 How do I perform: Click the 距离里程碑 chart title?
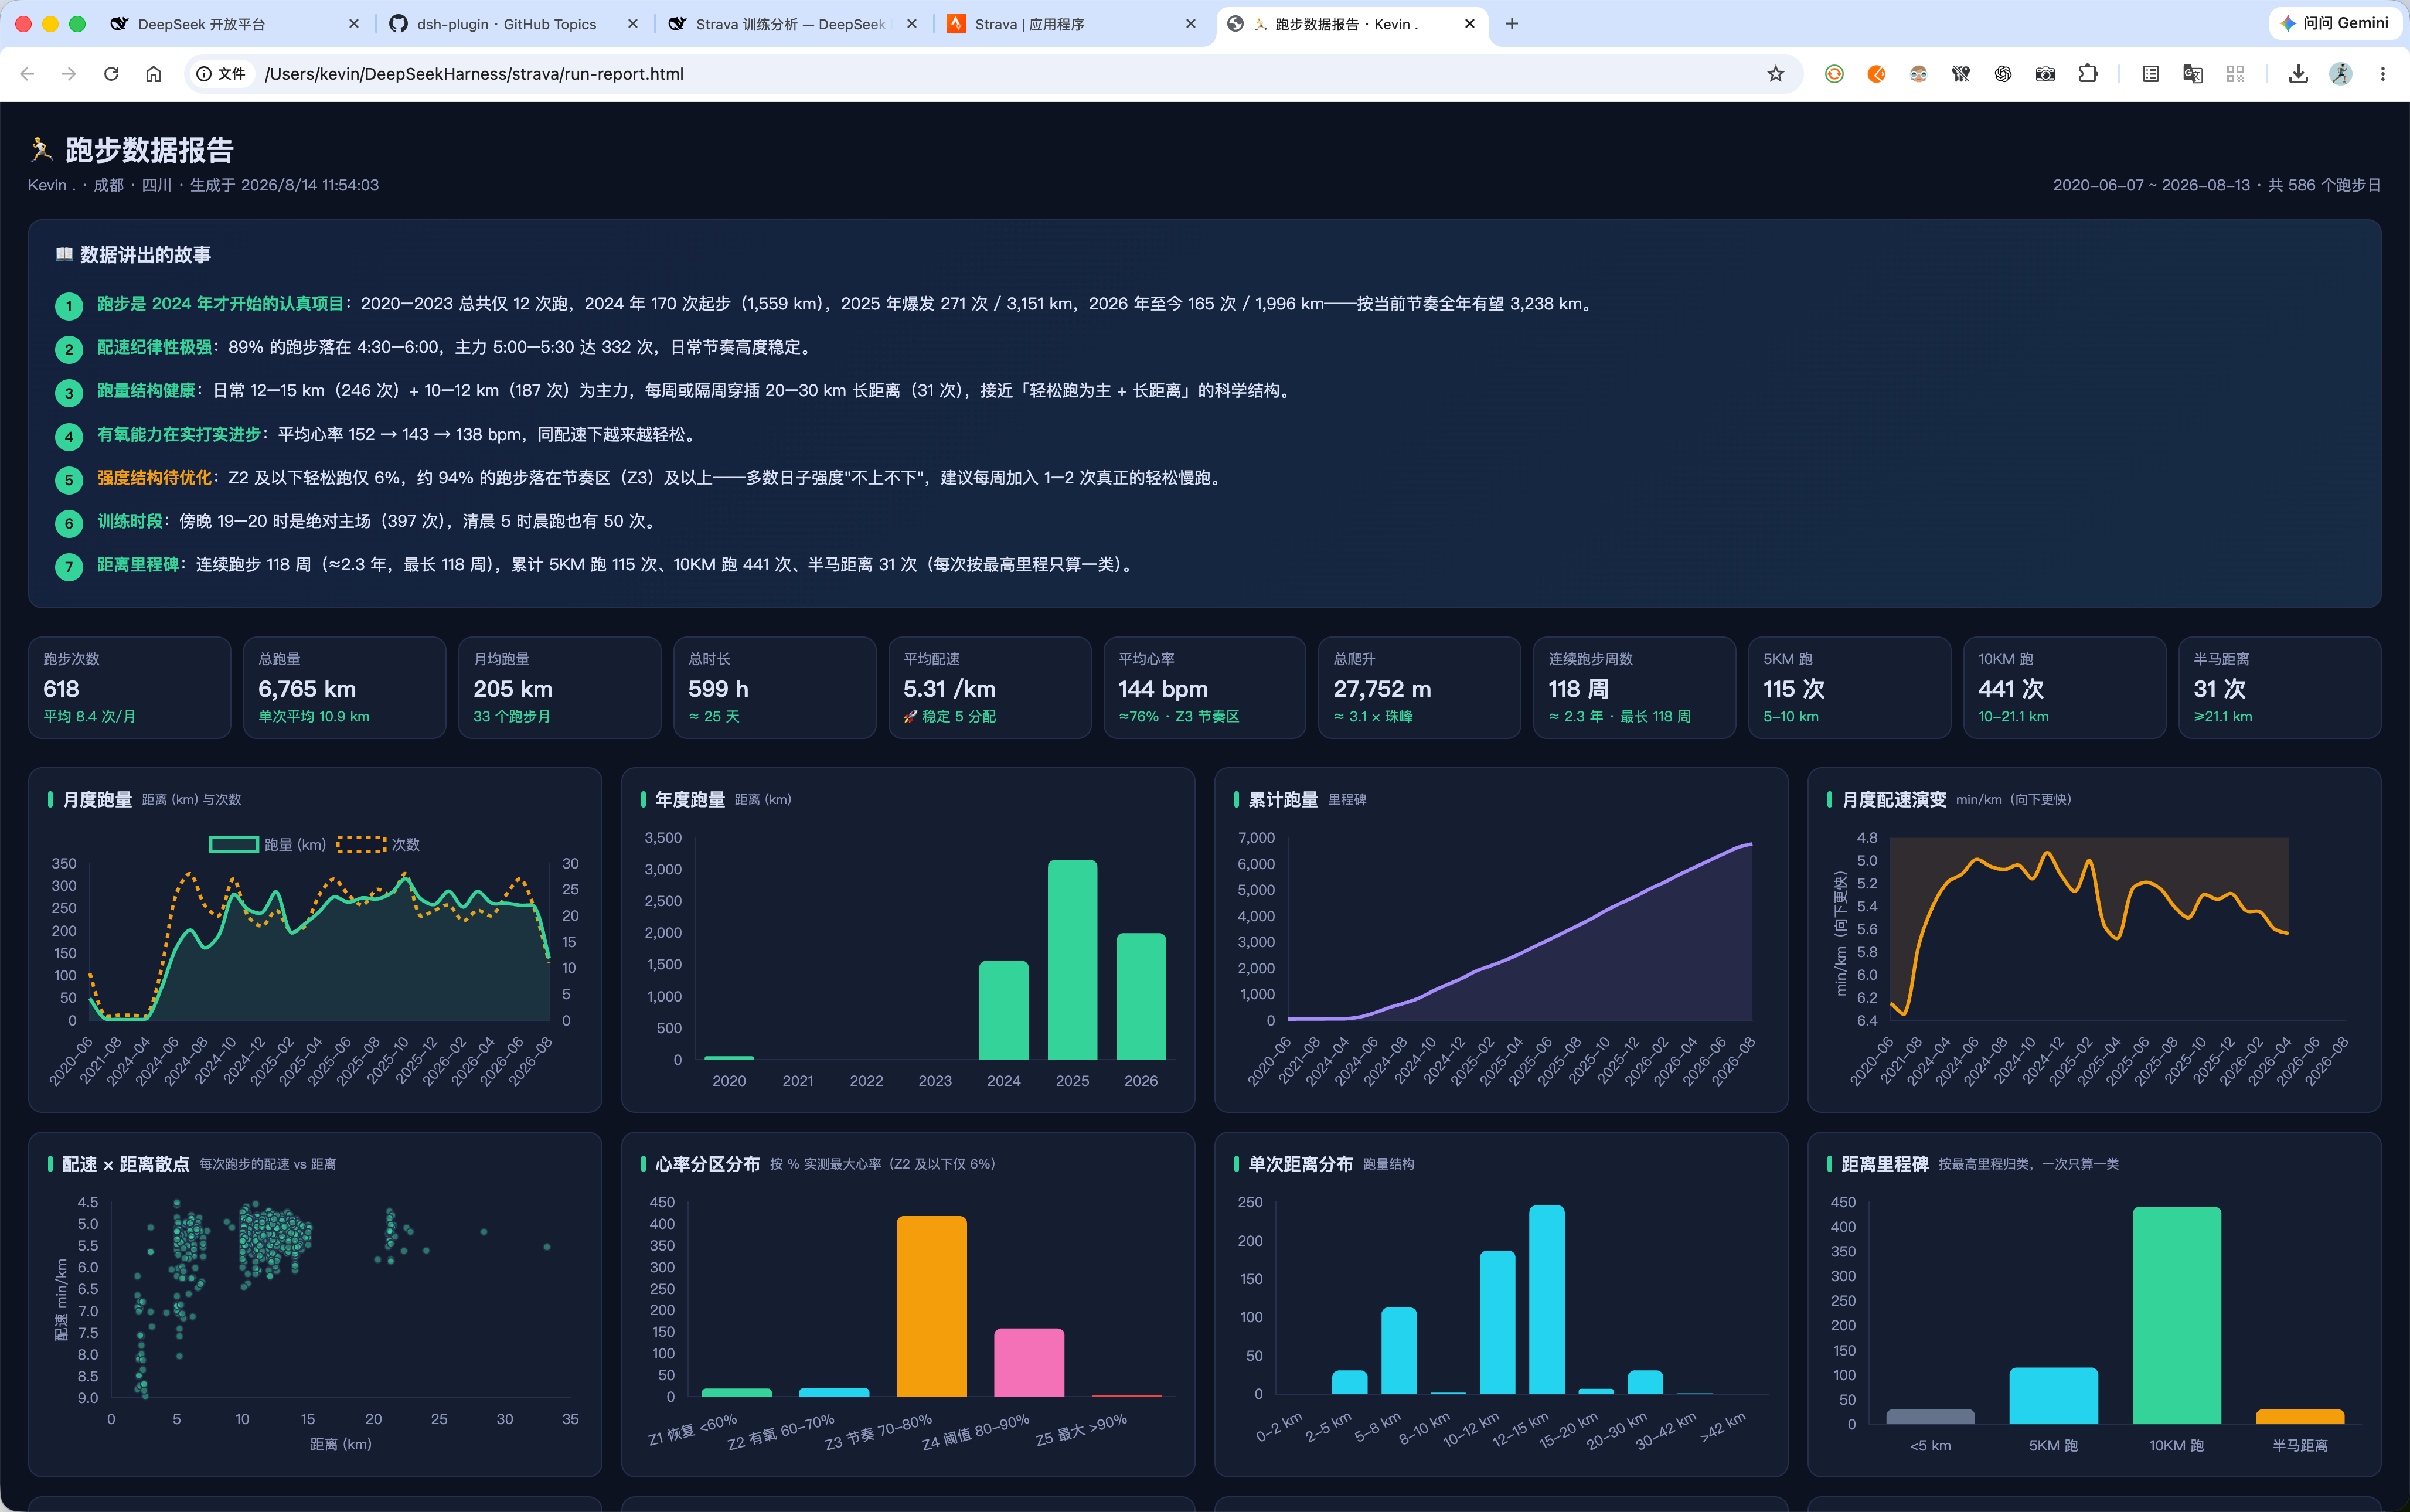click(x=1885, y=1164)
